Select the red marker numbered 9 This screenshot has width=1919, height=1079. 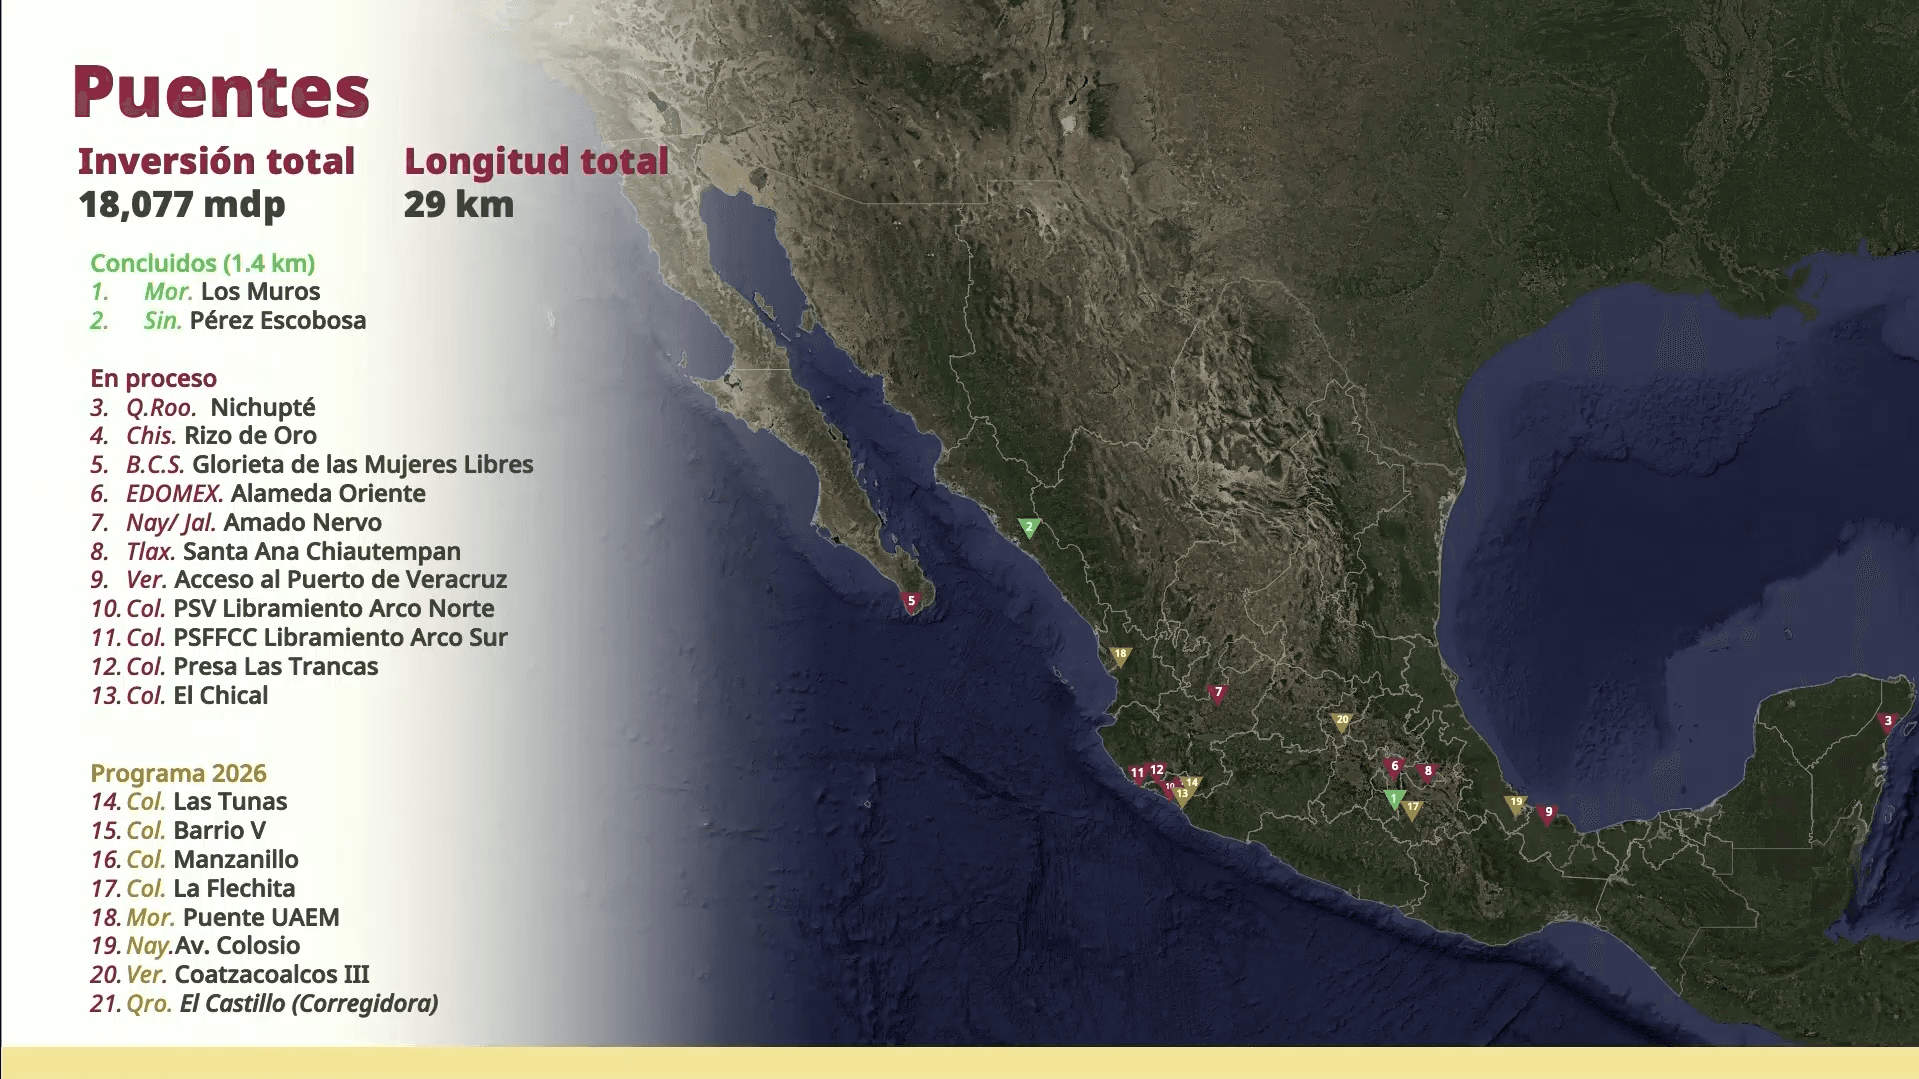click(x=1548, y=814)
